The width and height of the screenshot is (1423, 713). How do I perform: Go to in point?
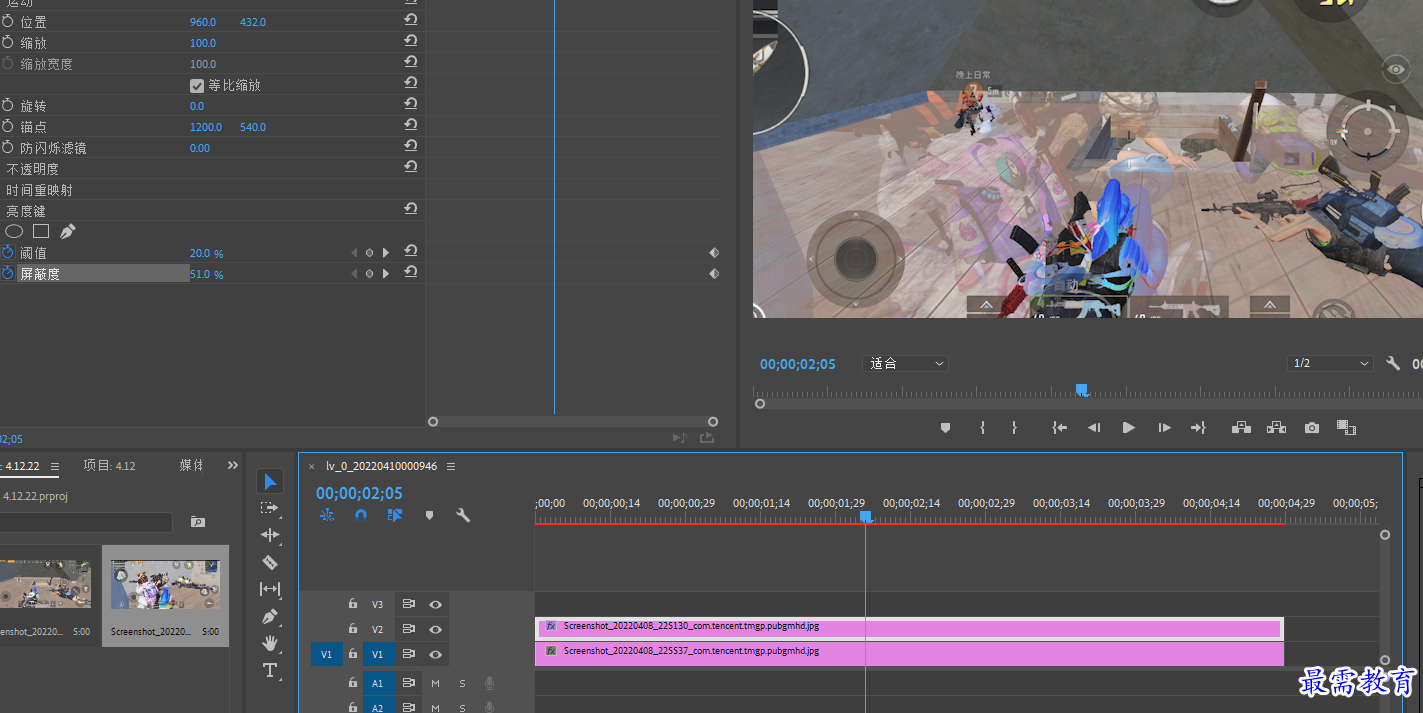click(x=1059, y=427)
